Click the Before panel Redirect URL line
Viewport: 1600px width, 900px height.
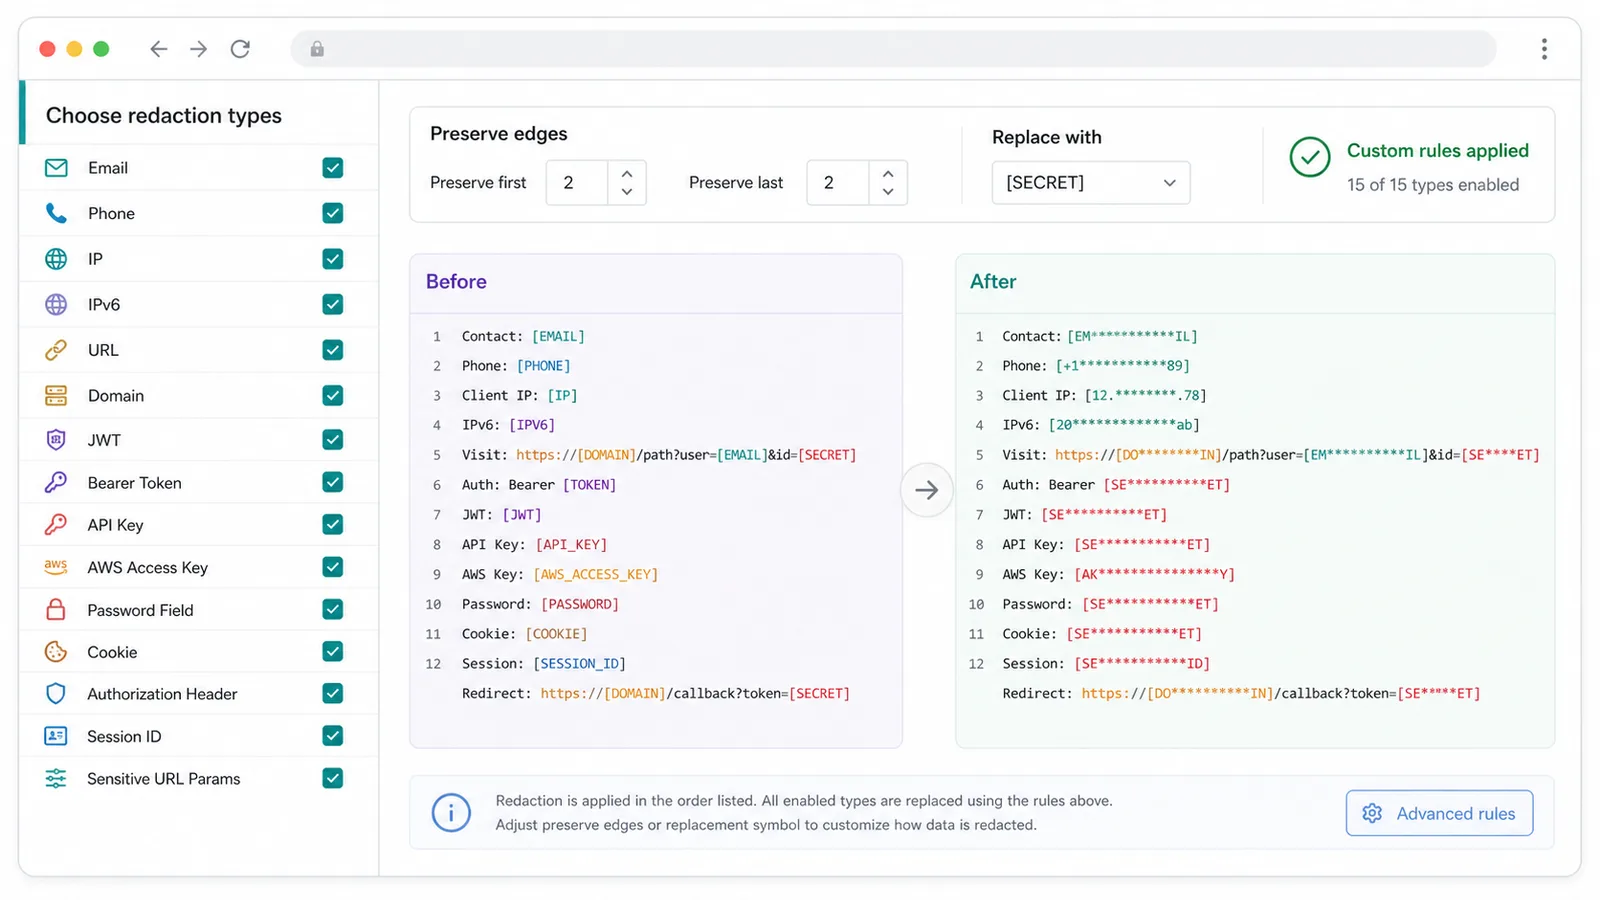click(656, 694)
